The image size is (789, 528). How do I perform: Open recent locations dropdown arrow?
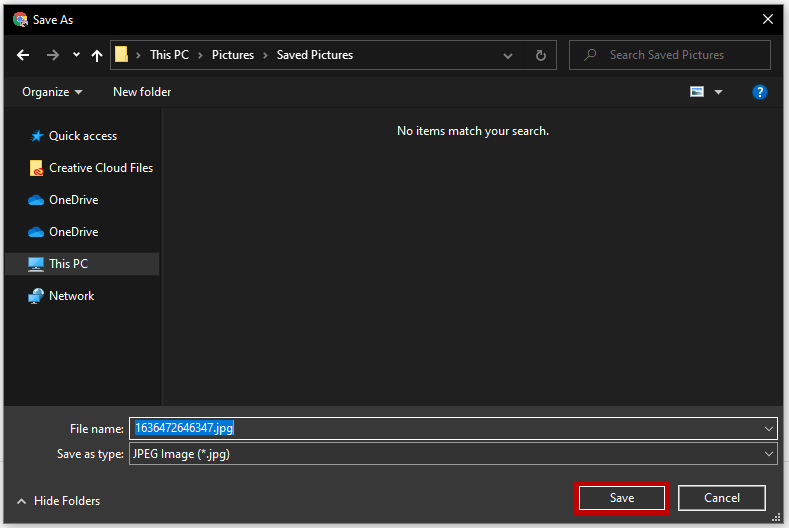click(x=77, y=55)
